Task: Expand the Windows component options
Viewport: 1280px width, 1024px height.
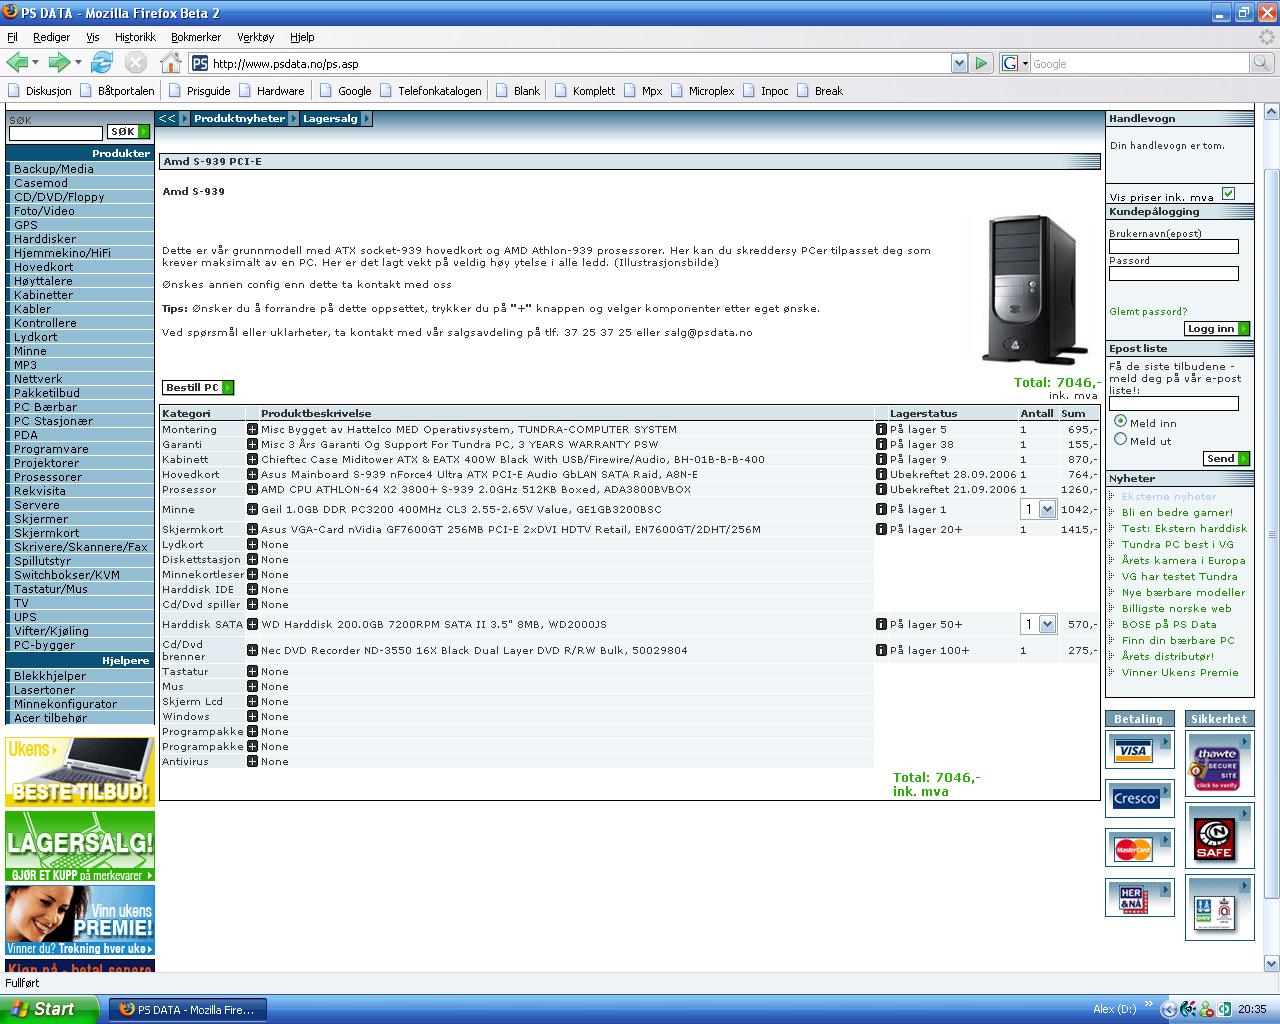Action: tap(253, 716)
